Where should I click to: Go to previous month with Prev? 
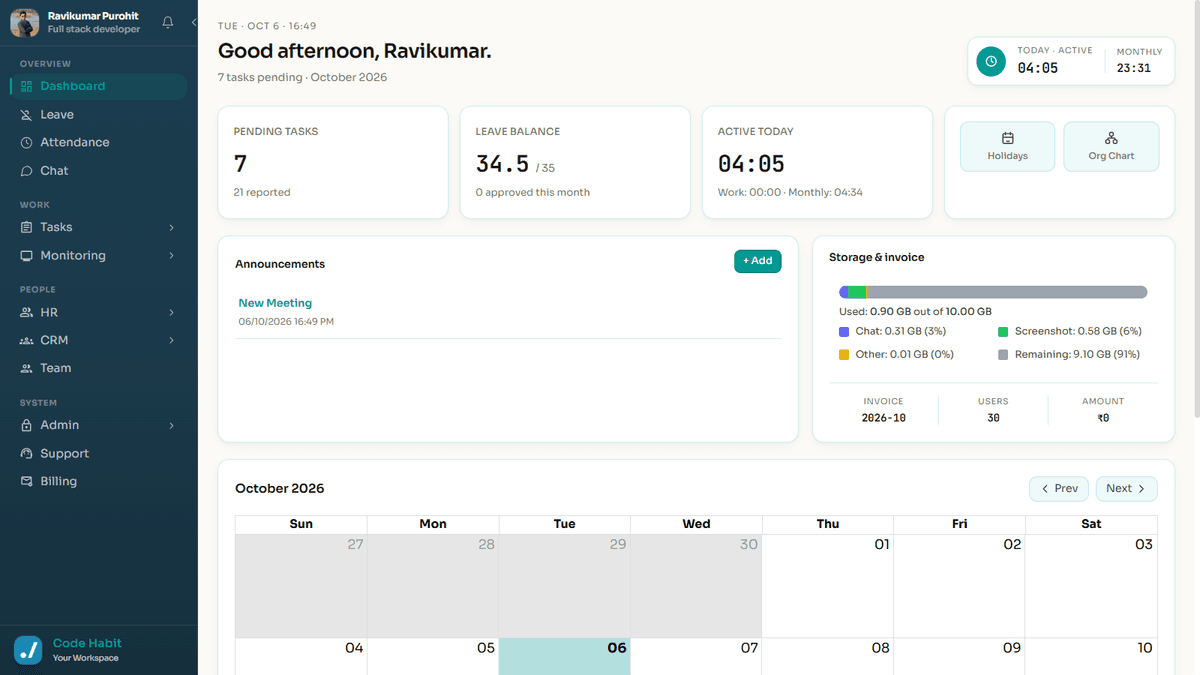(1059, 488)
